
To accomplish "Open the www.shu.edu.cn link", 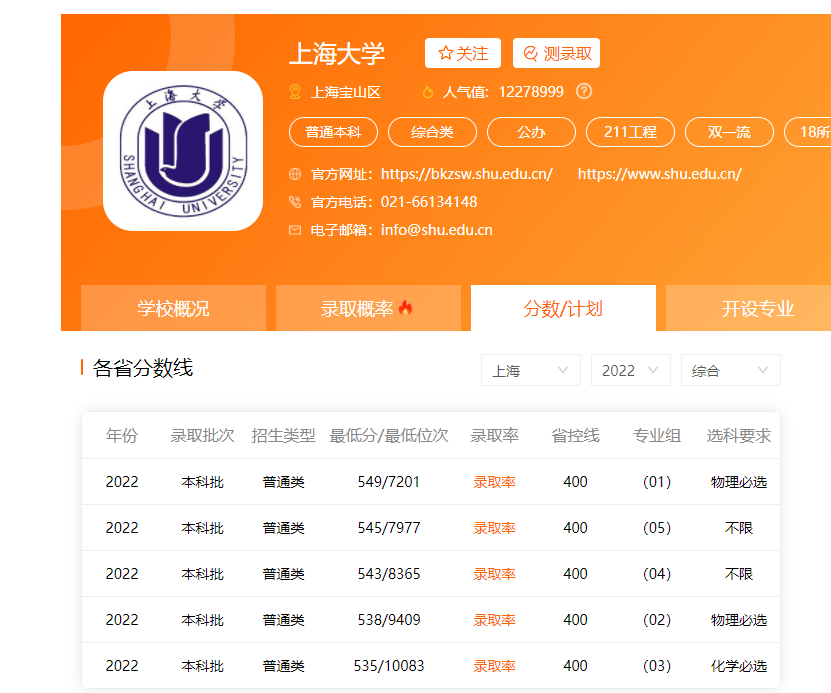I will click(659, 174).
